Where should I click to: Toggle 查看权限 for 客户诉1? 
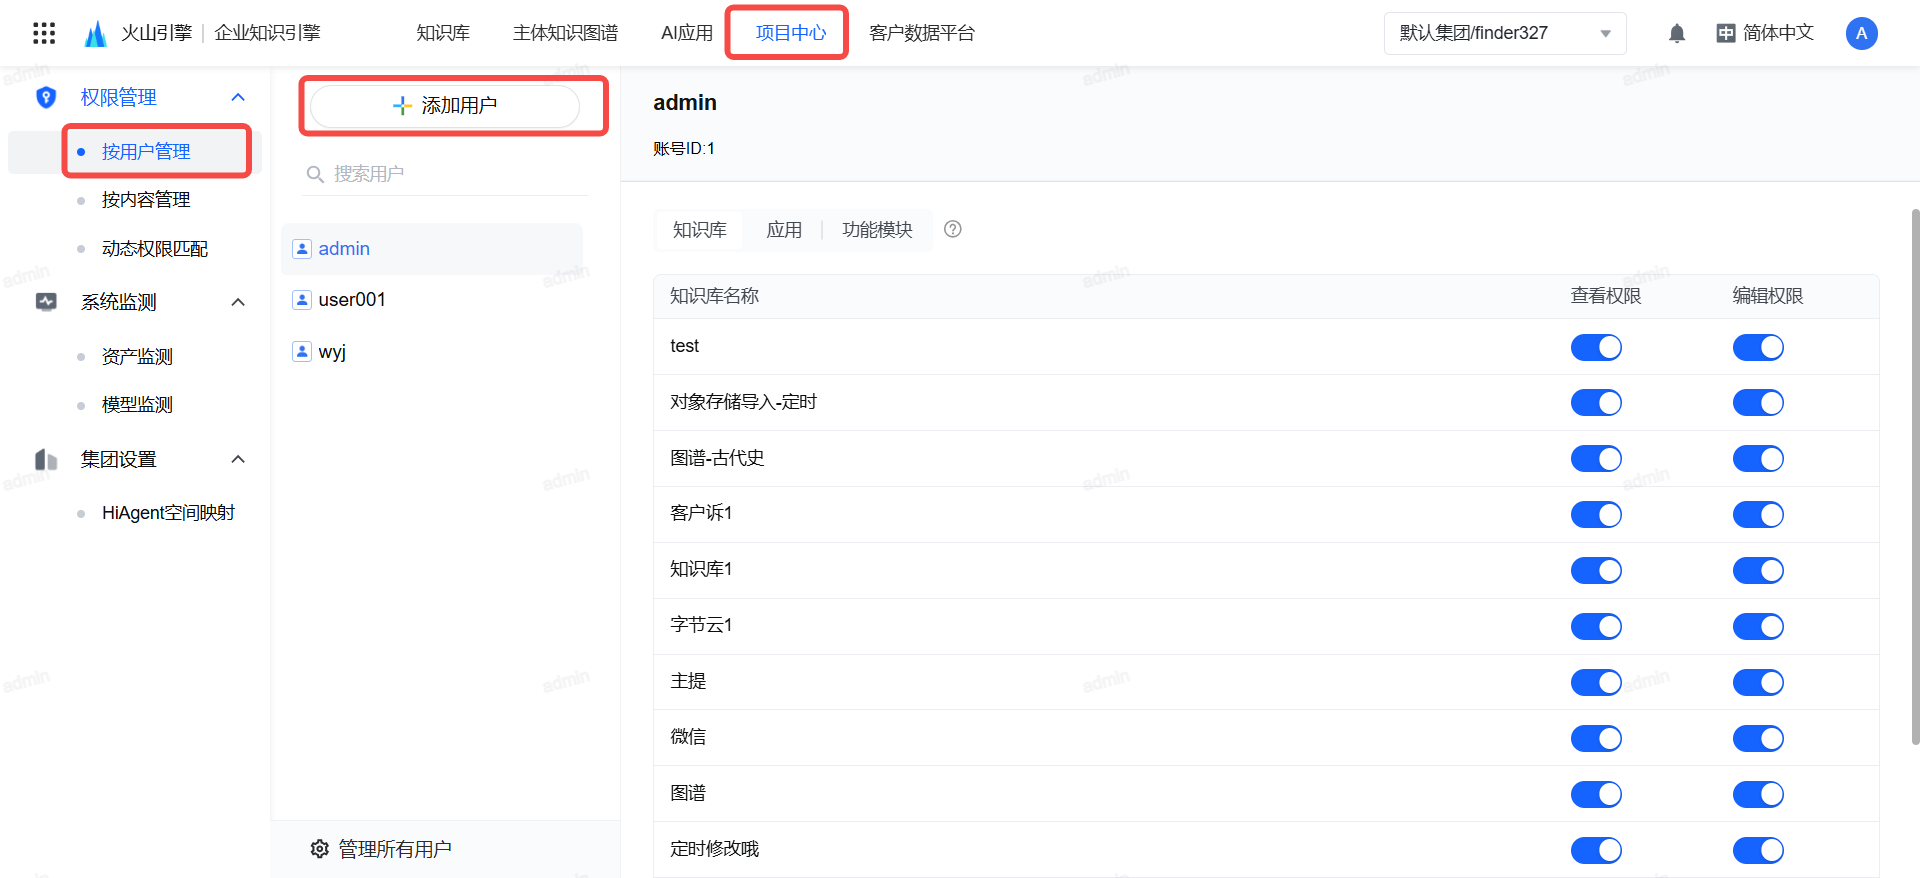1596,515
